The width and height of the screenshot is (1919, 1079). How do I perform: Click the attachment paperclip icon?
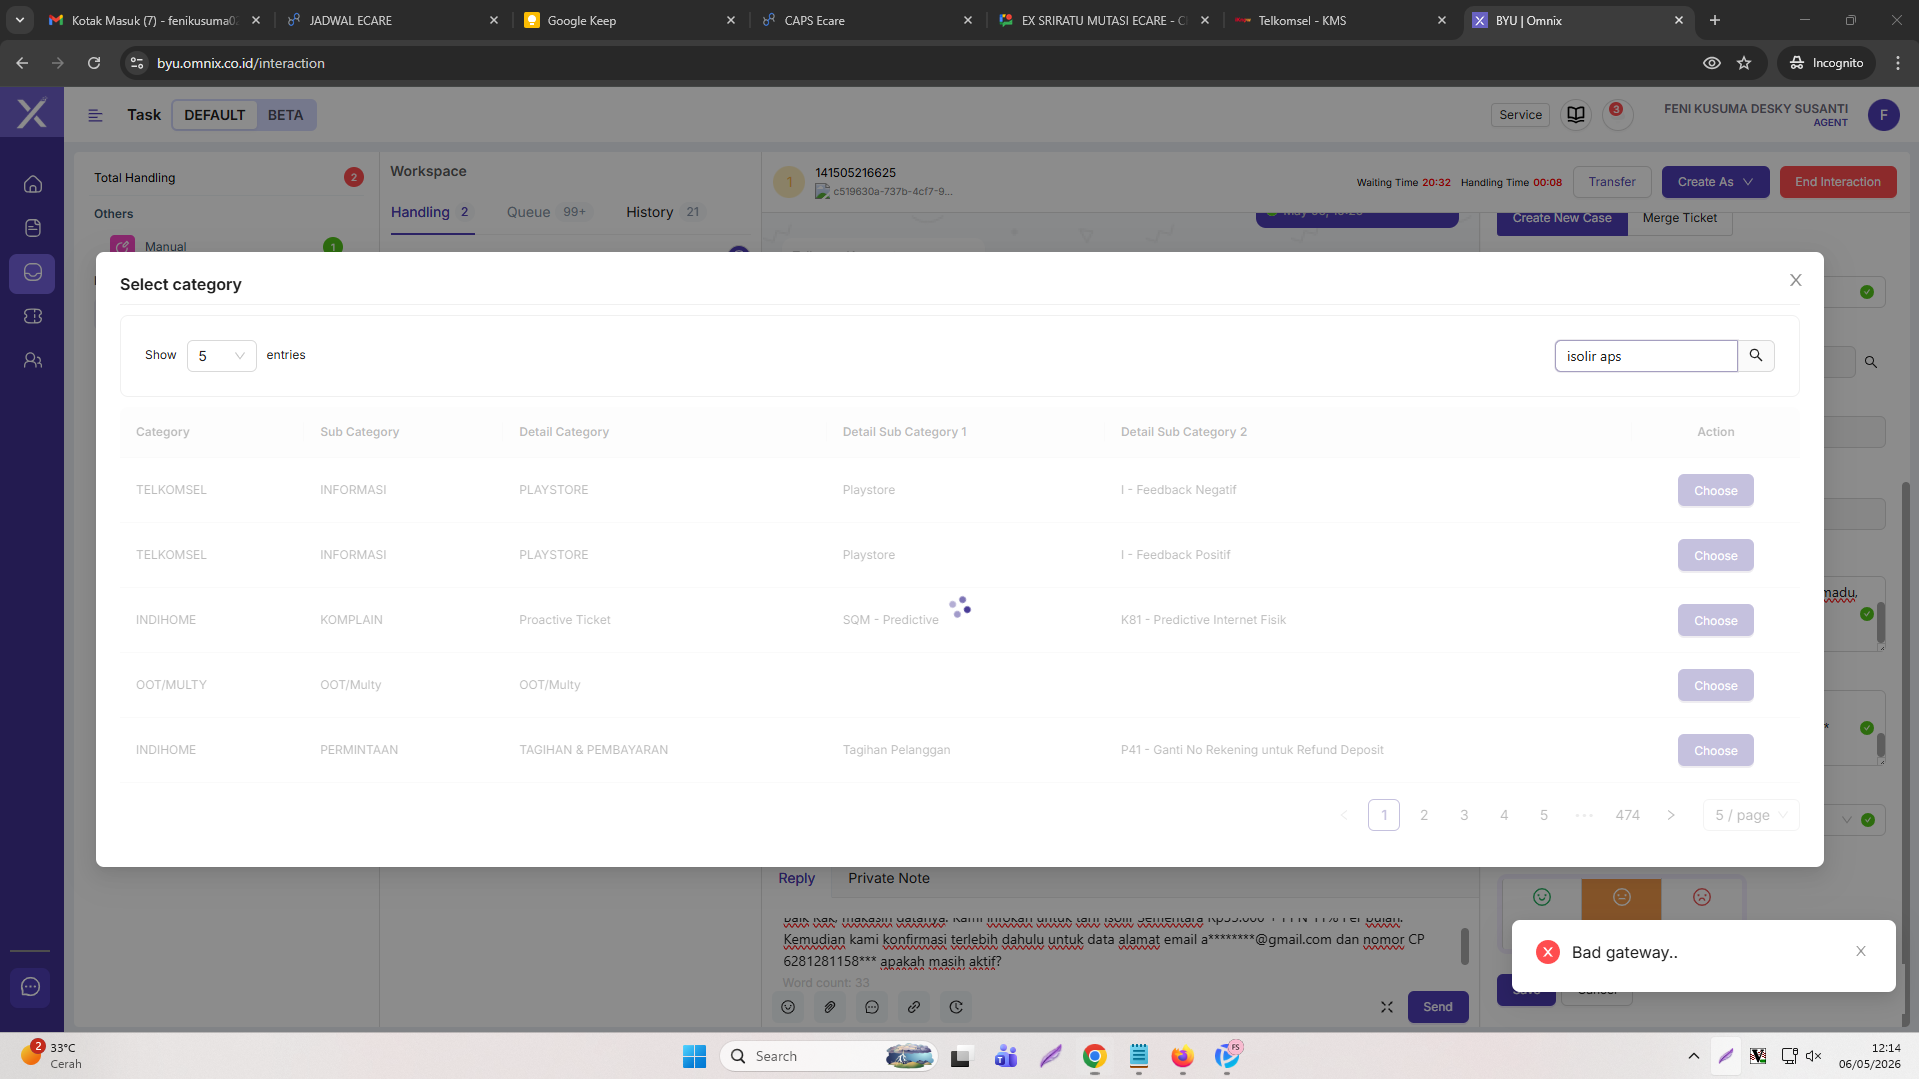[x=830, y=1007]
